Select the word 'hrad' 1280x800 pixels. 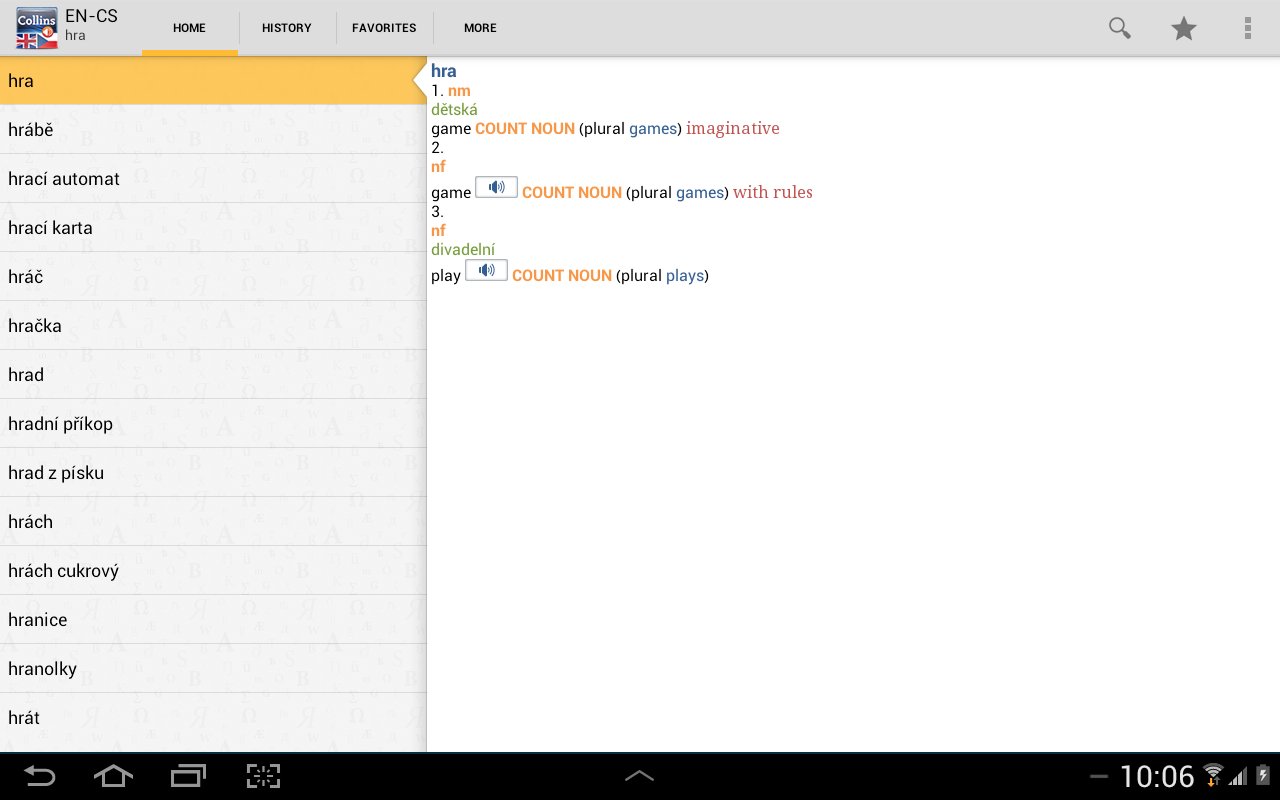[213, 375]
